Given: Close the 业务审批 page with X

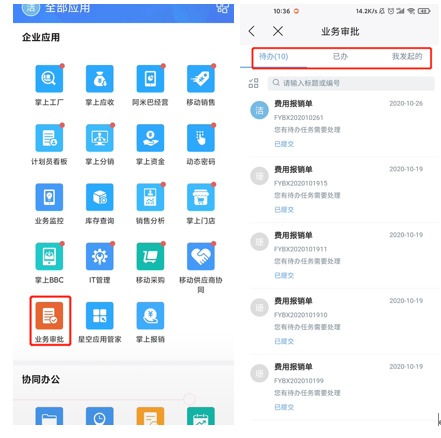Looking at the screenshot, I should tap(278, 31).
